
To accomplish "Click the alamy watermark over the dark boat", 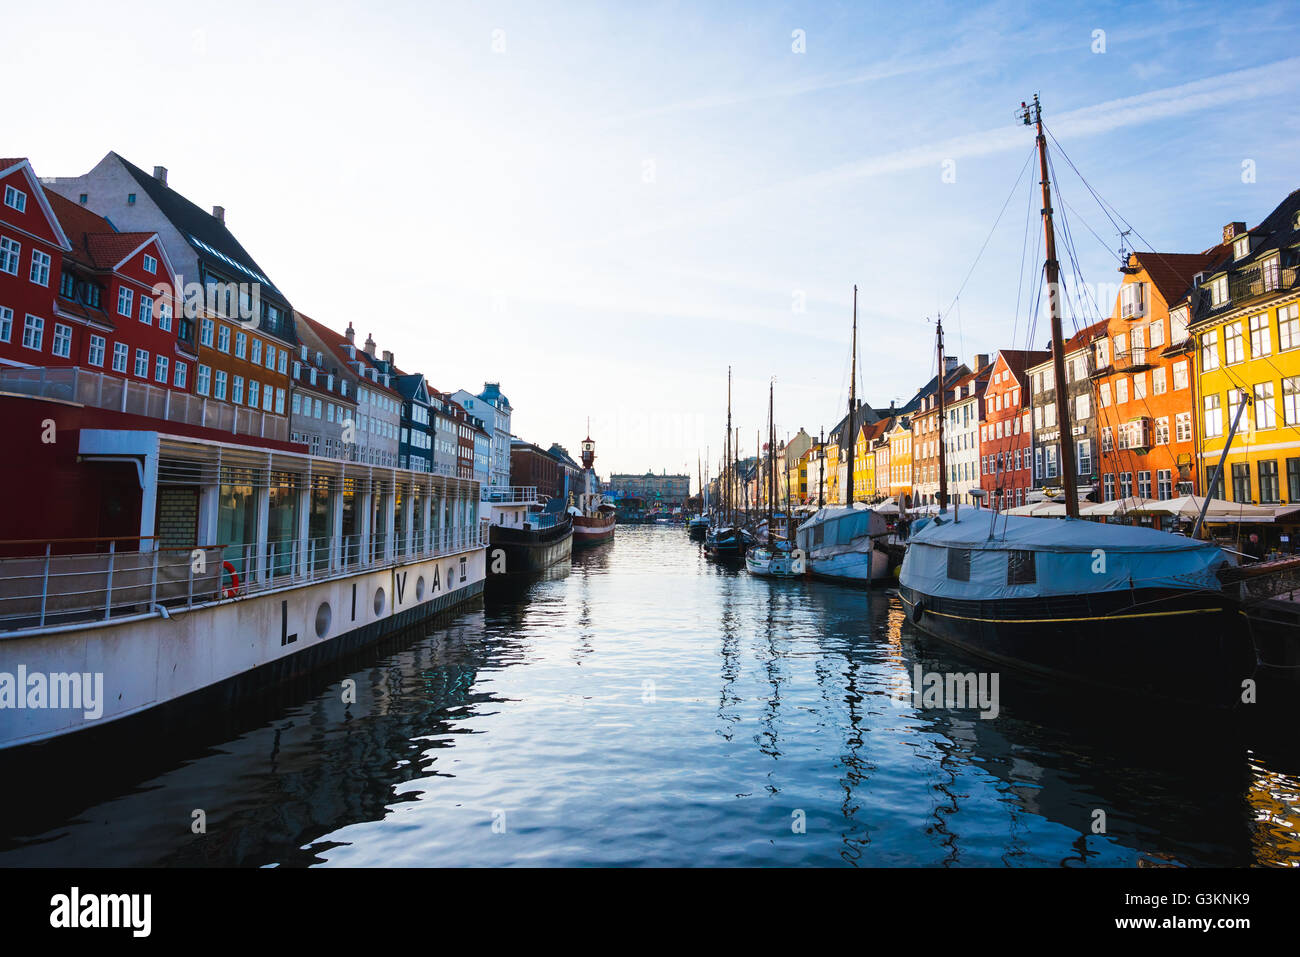I will pyautogui.click(x=954, y=692).
